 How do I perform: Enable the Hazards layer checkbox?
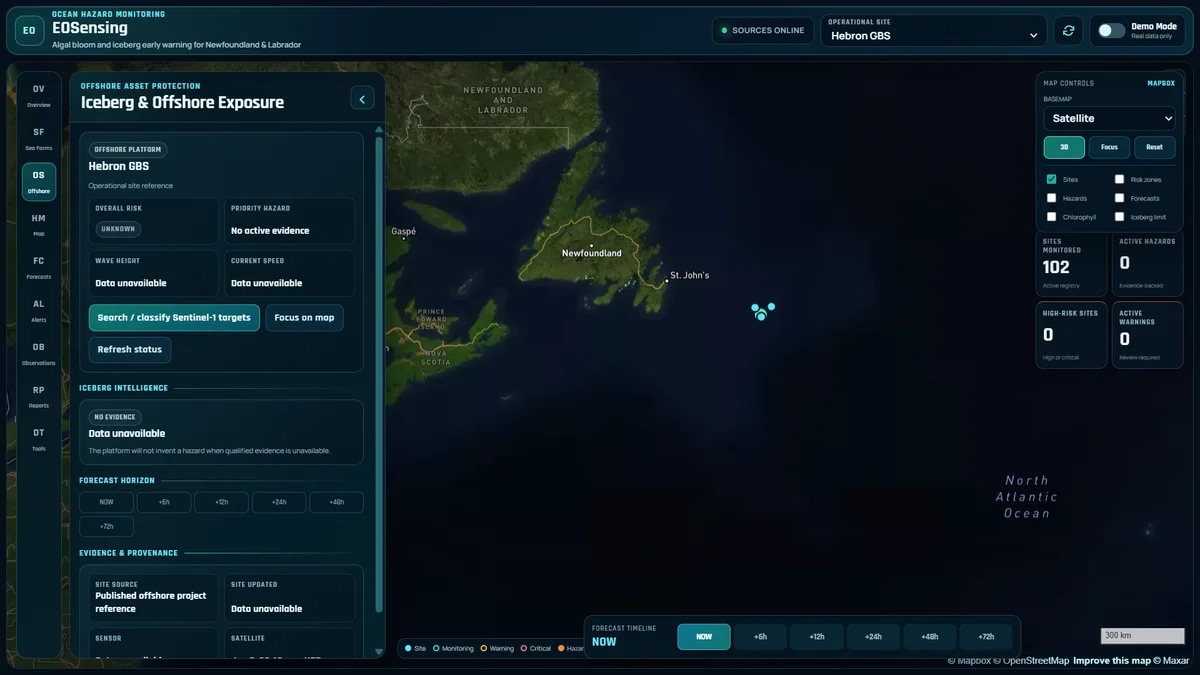[x=1052, y=198]
